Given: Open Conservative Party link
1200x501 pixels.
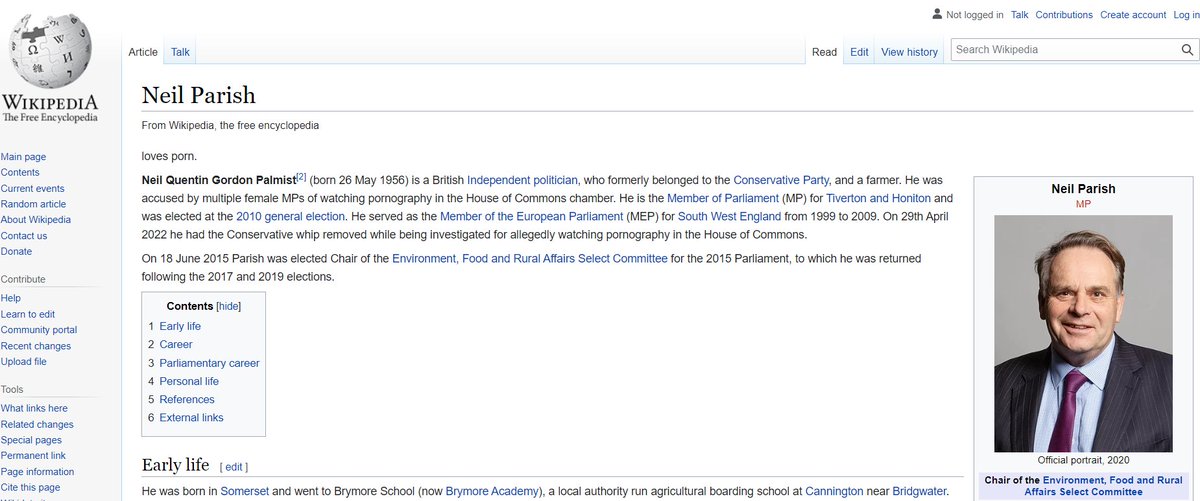Looking at the screenshot, I should [781, 180].
